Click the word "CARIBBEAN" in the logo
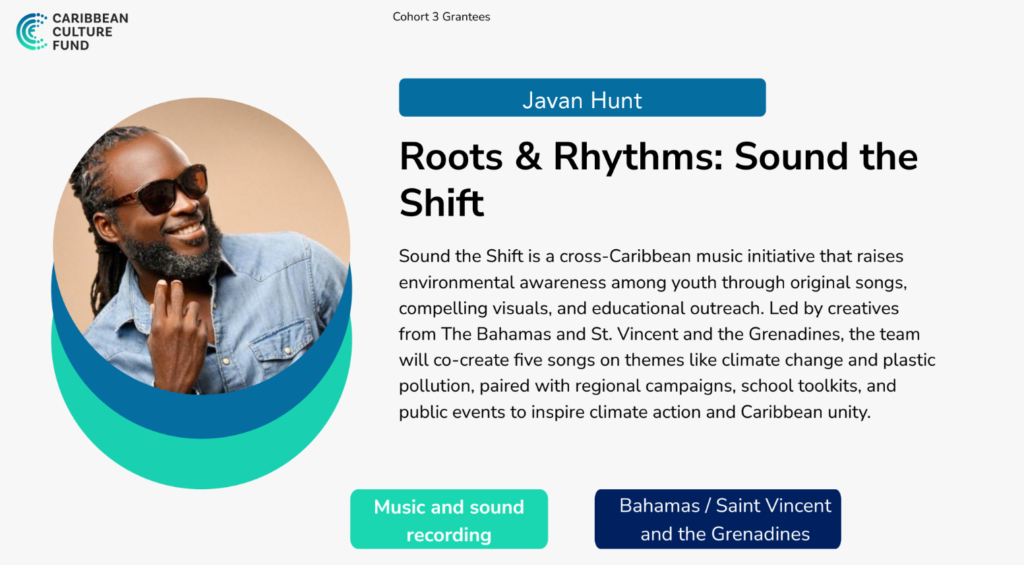 click(x=90, y=18)
